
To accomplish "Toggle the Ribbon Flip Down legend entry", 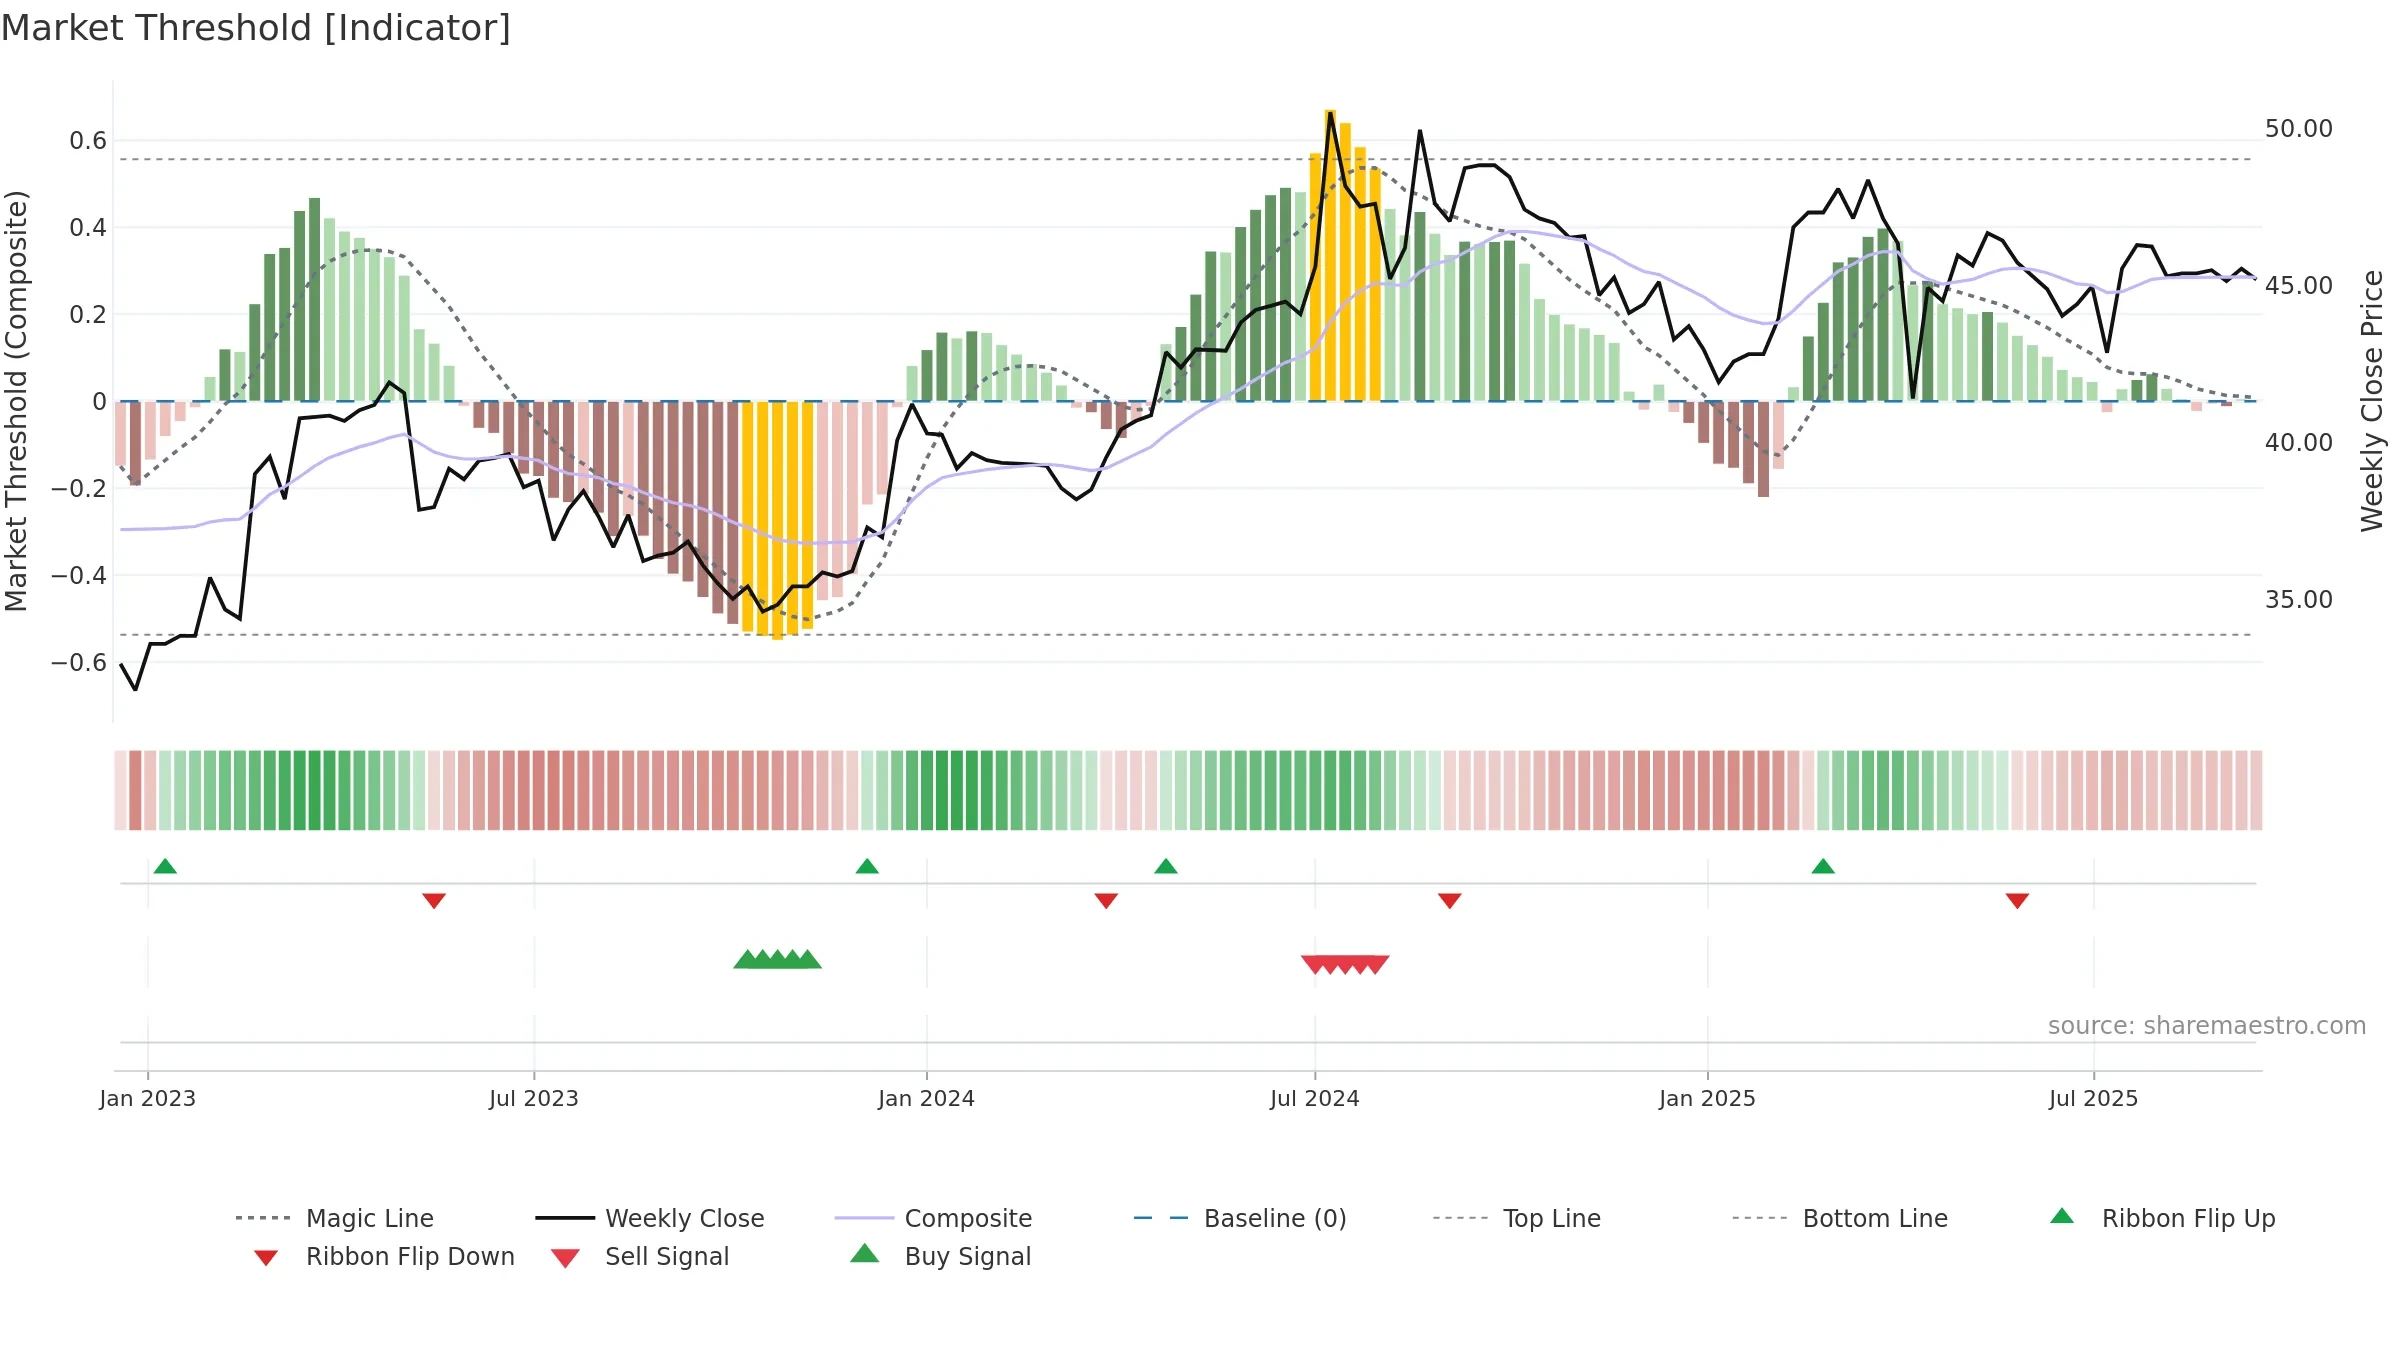I will click(x=385, y=1257).
